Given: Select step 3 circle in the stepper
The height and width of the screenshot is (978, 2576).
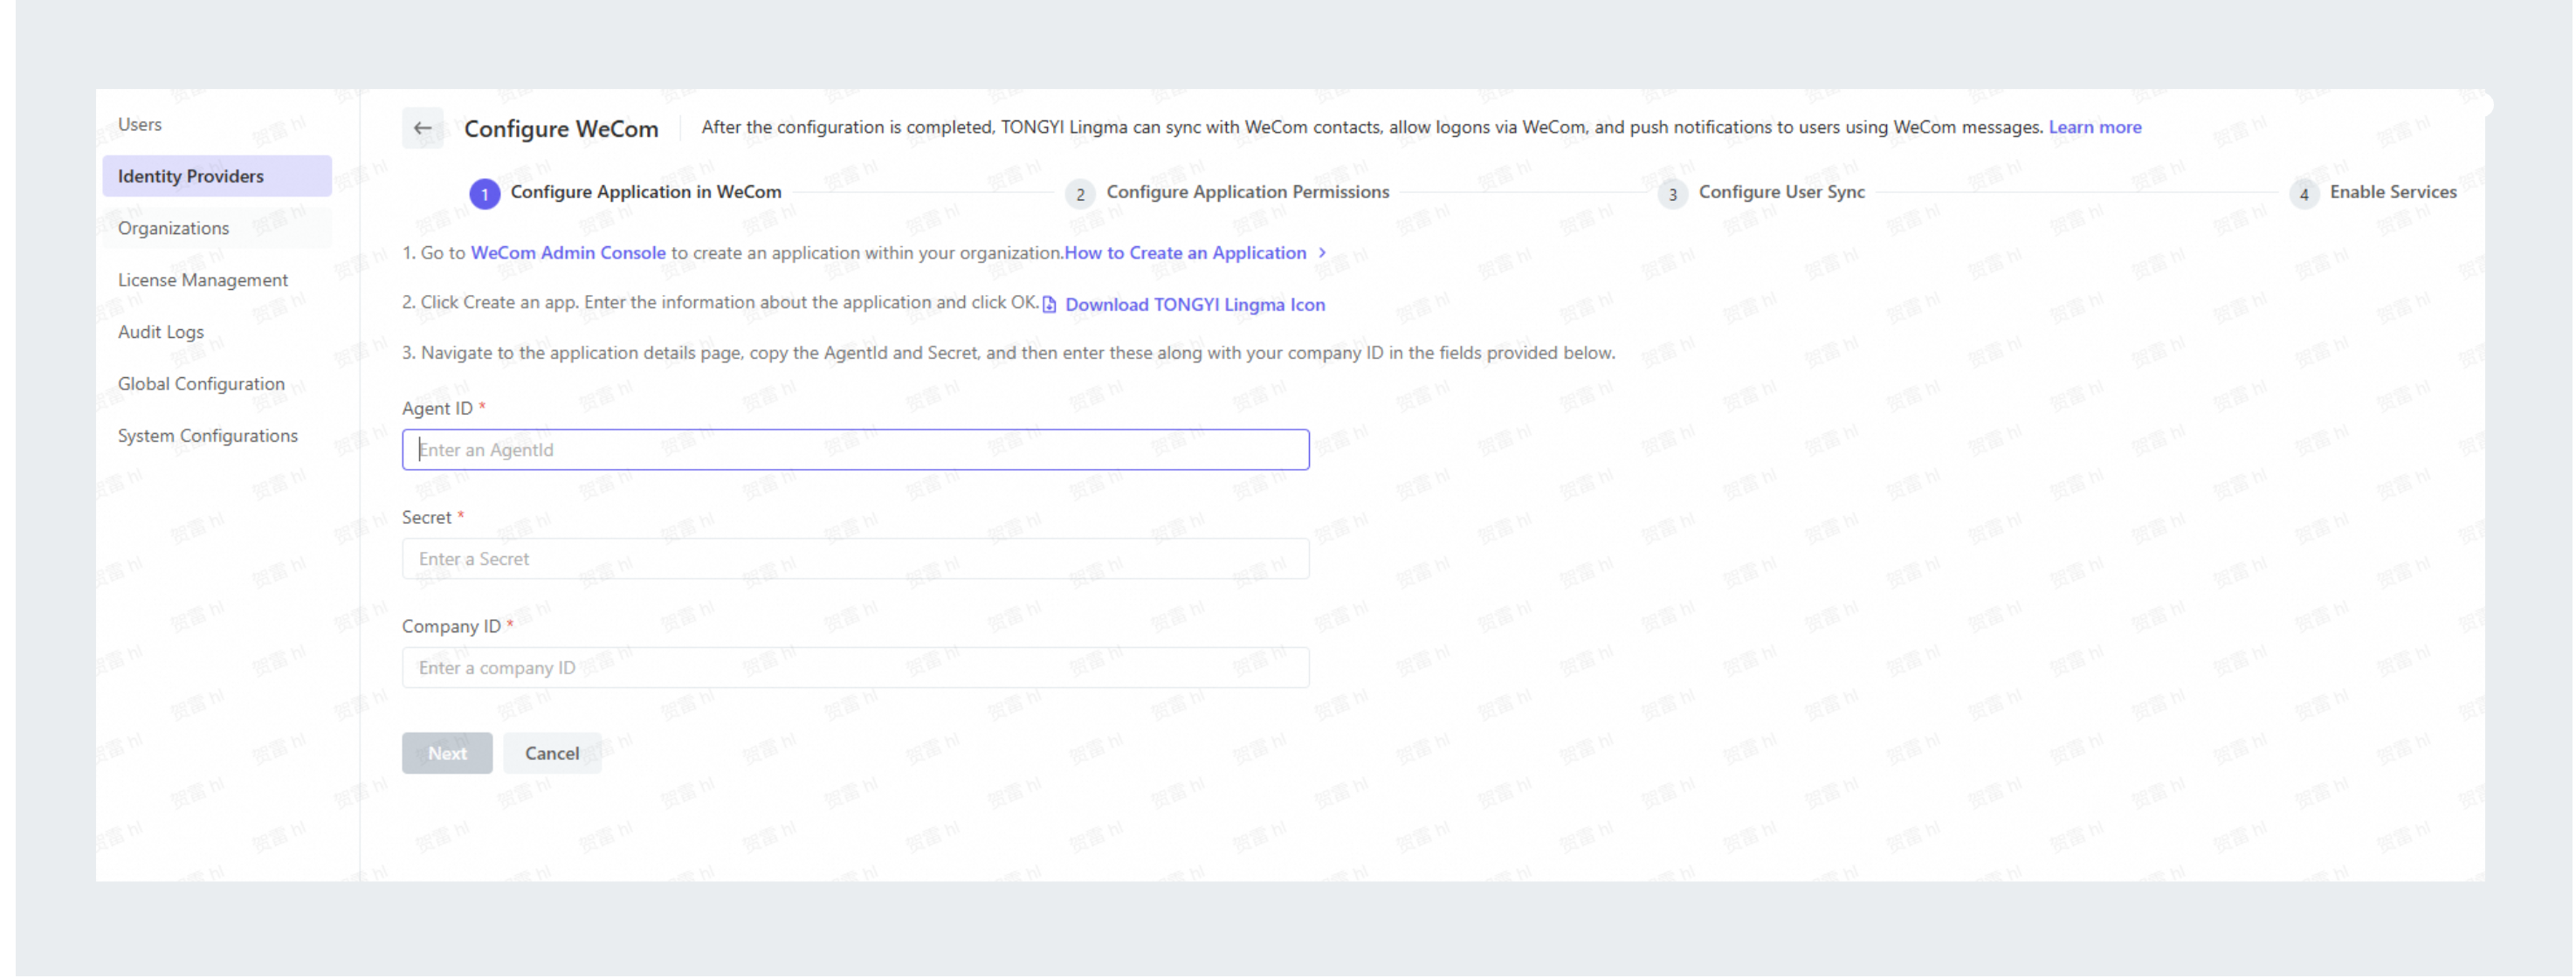Looking at the screenshot, I should pyautogui.click(x=1672, y=194).
